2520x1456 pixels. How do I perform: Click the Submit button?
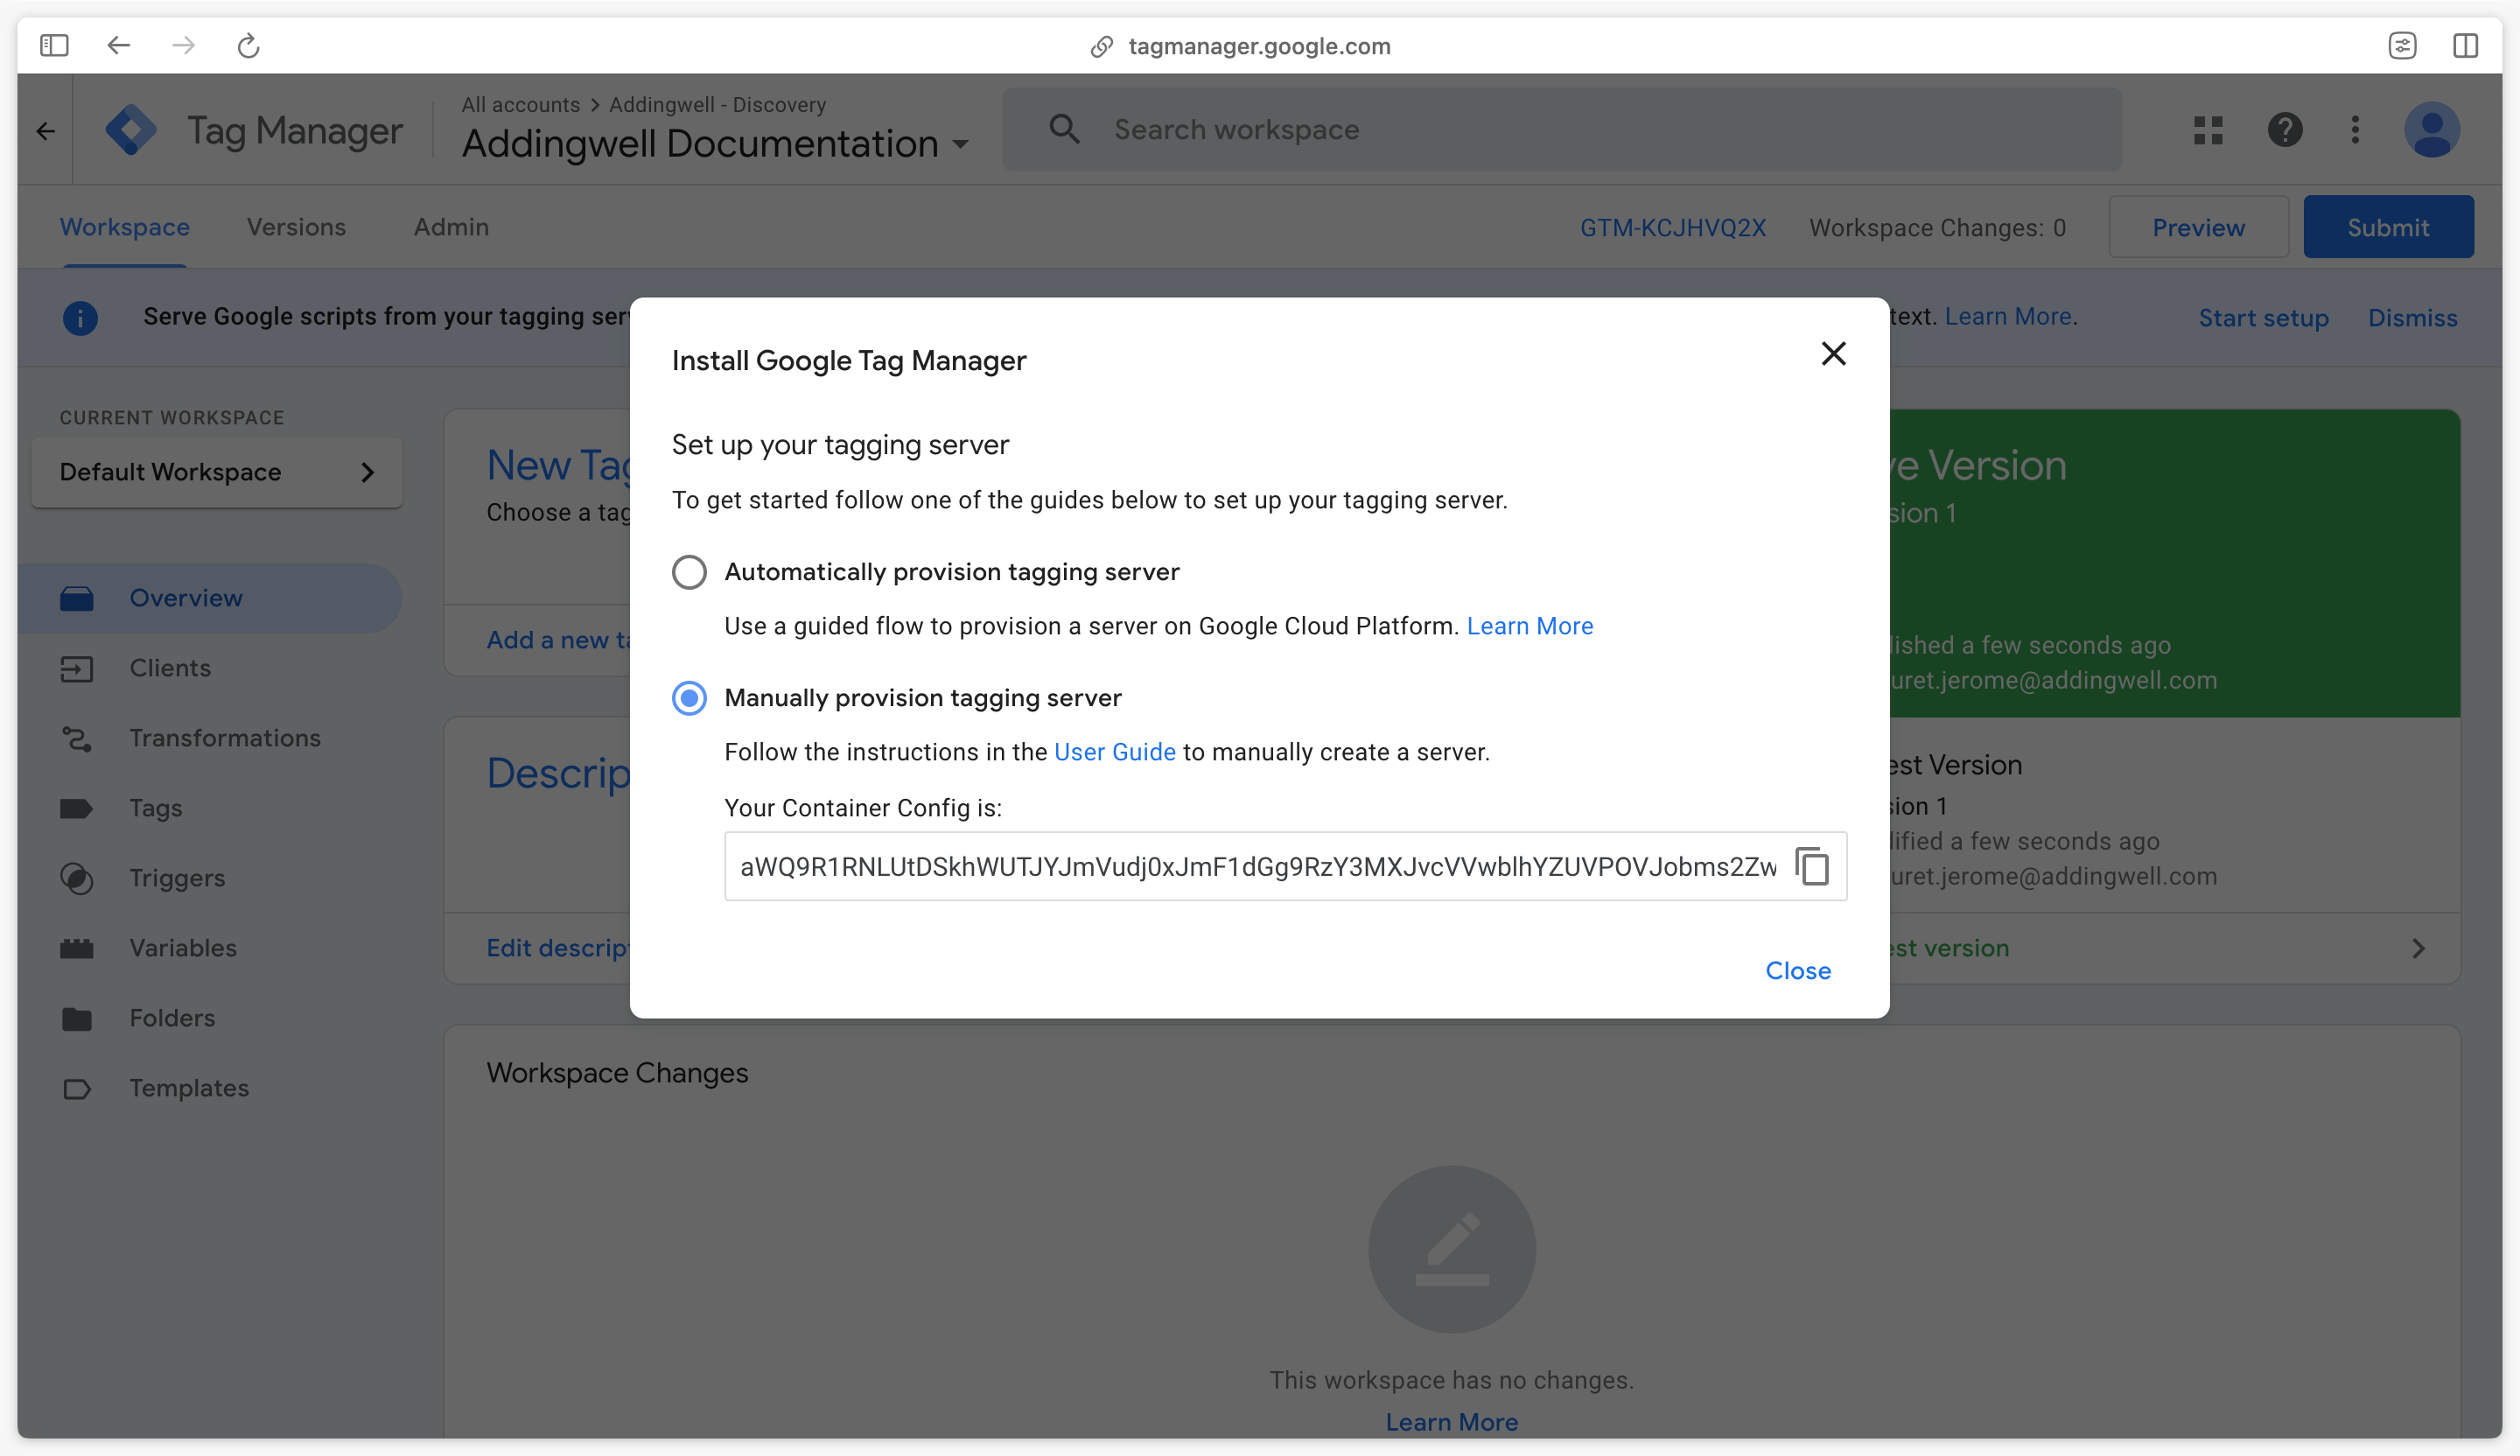click(2388, 228)
